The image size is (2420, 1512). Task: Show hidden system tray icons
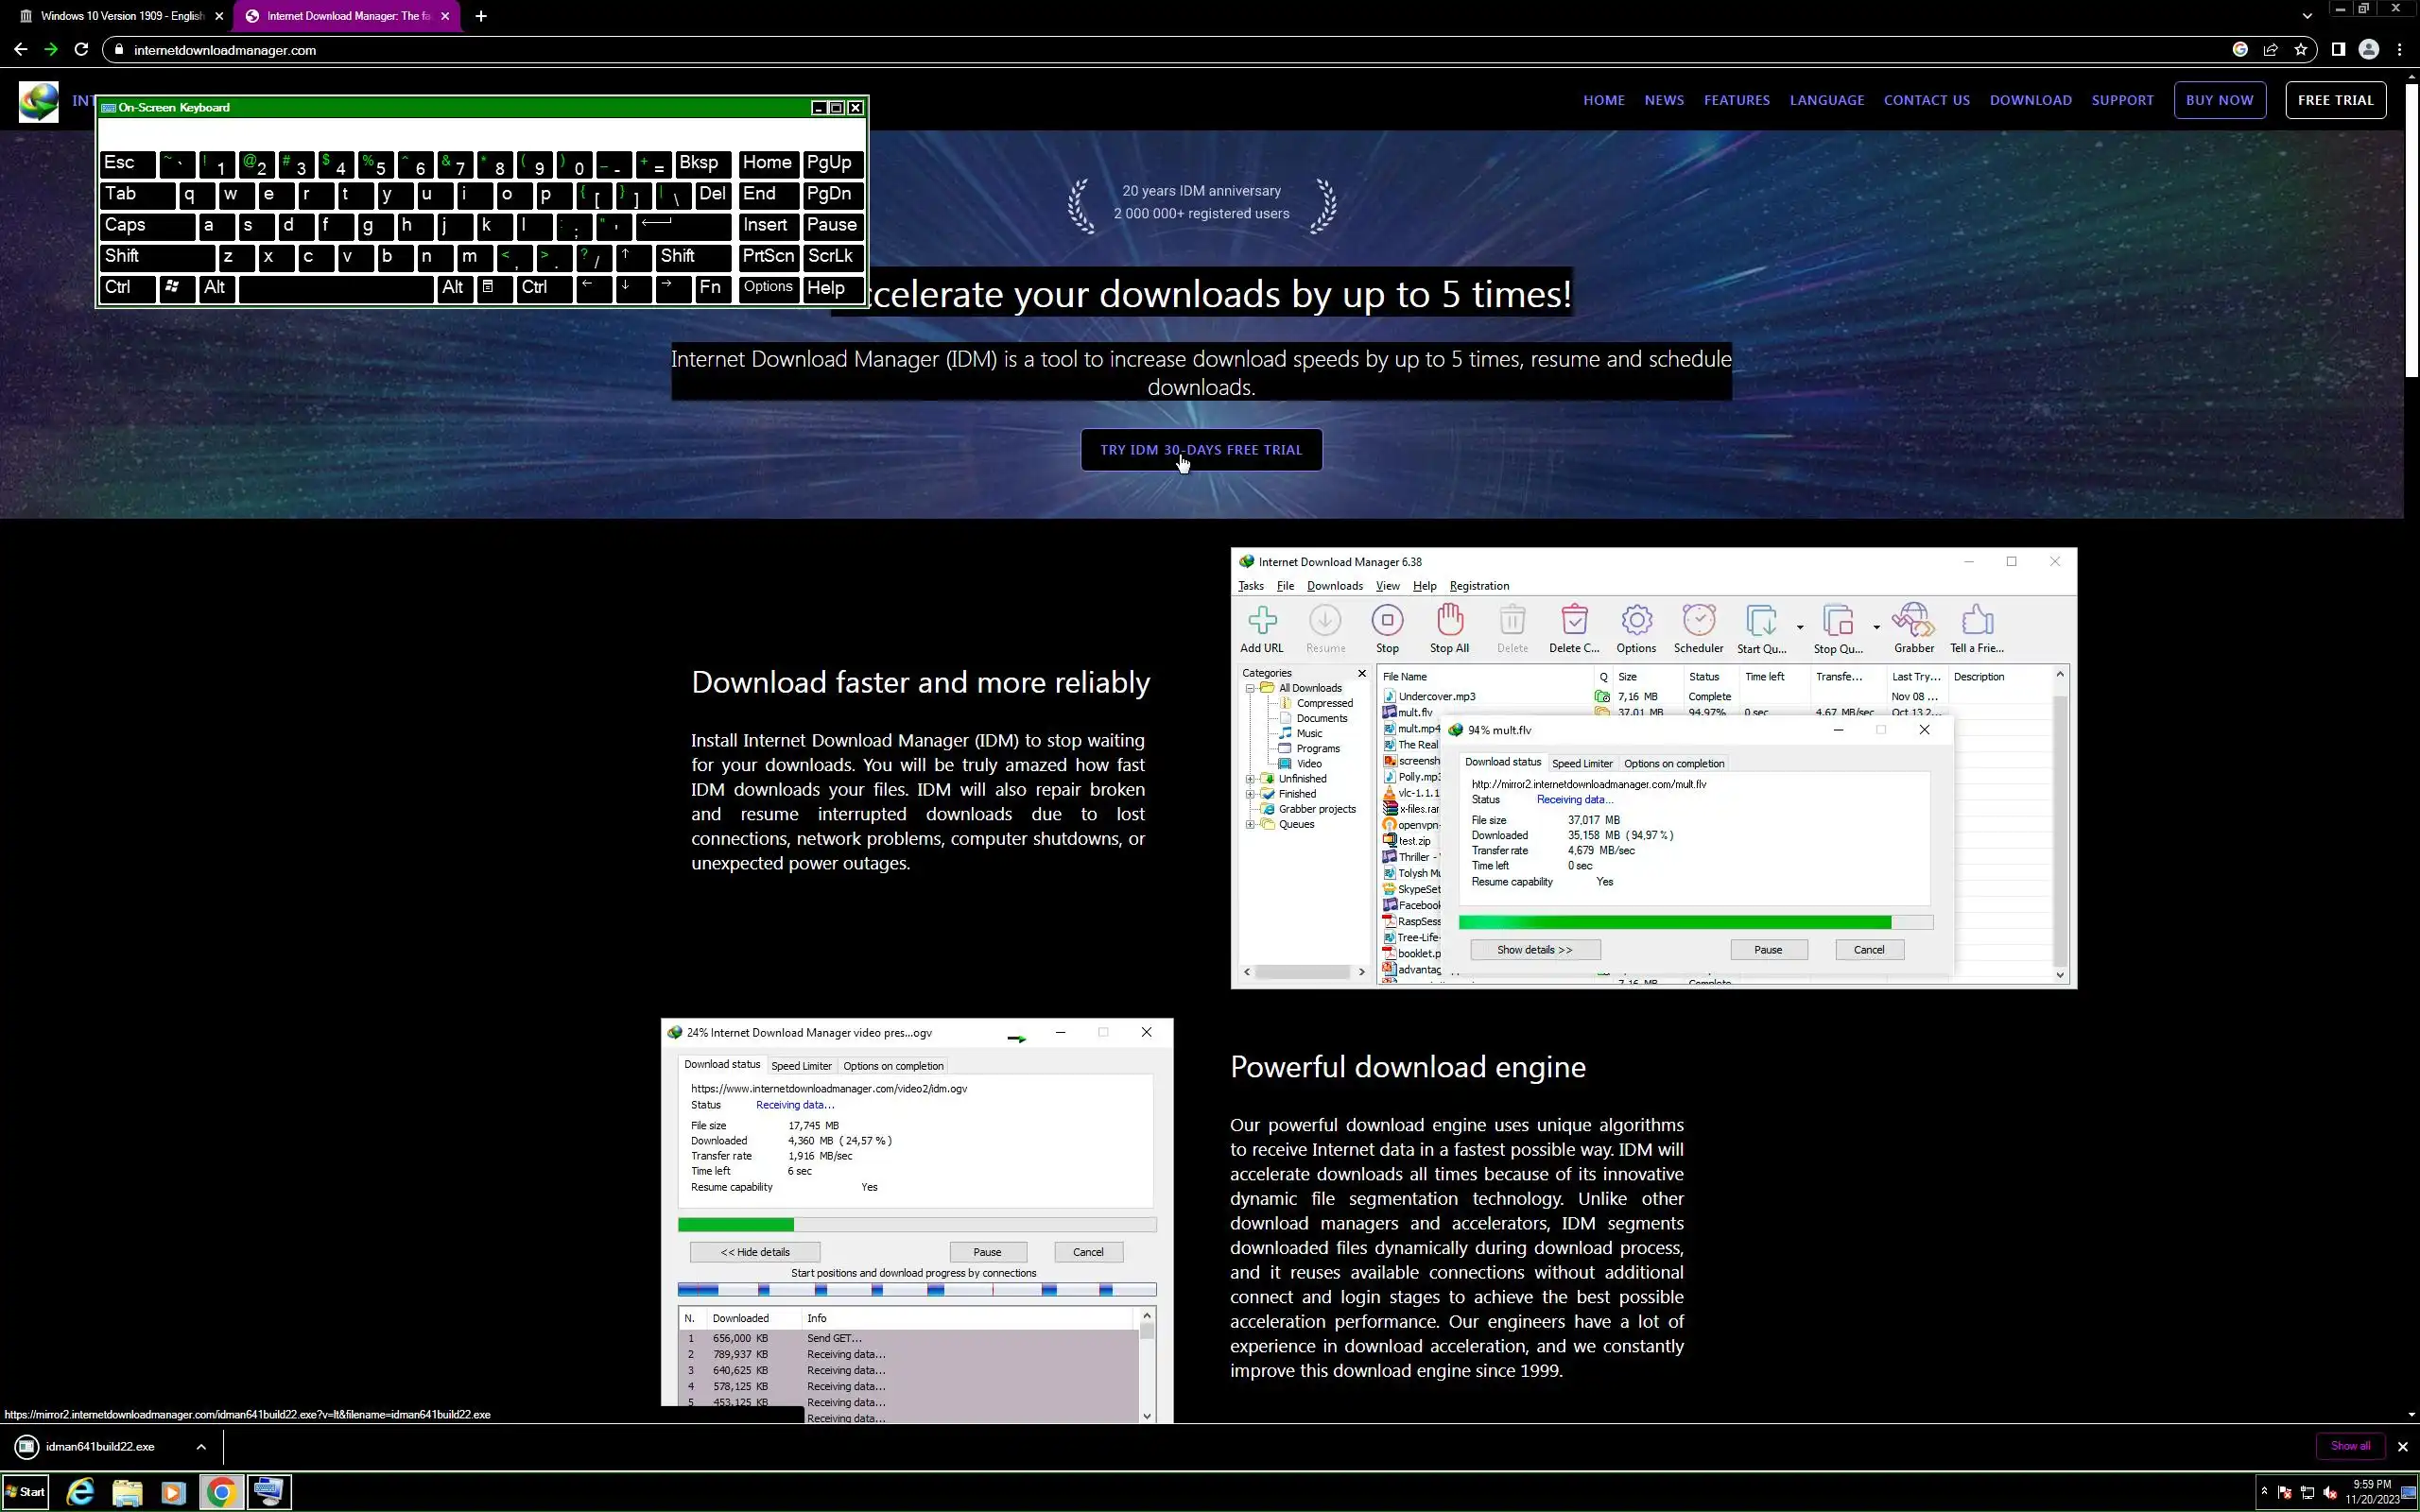point(2264,1491)
